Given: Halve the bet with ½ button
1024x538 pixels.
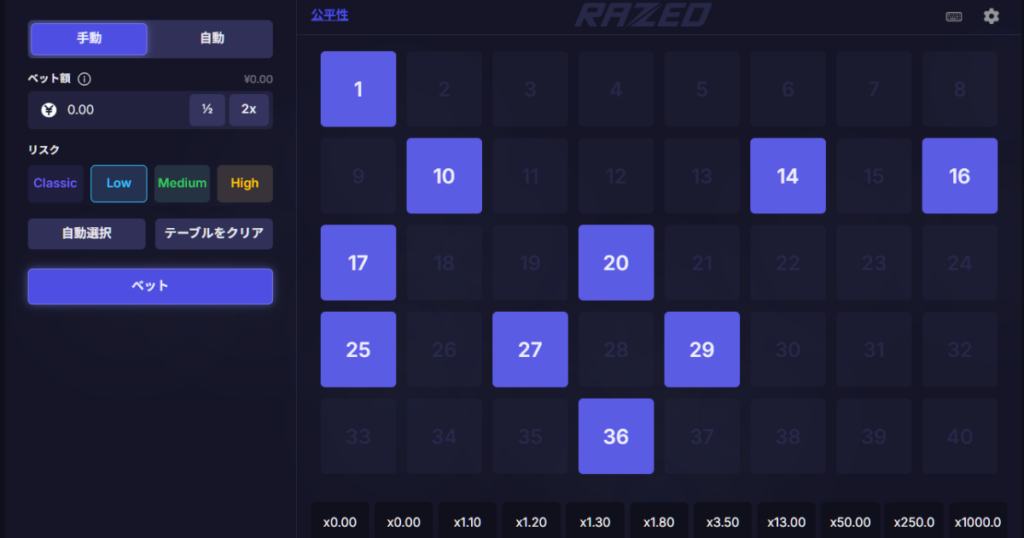Looking at the screenshot, I should point(207,110).
